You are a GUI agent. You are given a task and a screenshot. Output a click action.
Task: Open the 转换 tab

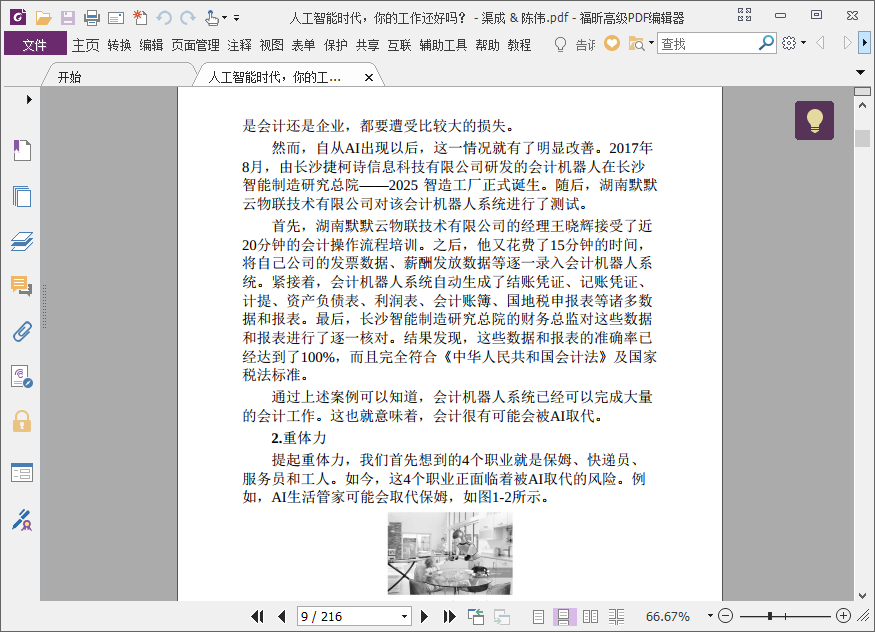coord(119,45)
